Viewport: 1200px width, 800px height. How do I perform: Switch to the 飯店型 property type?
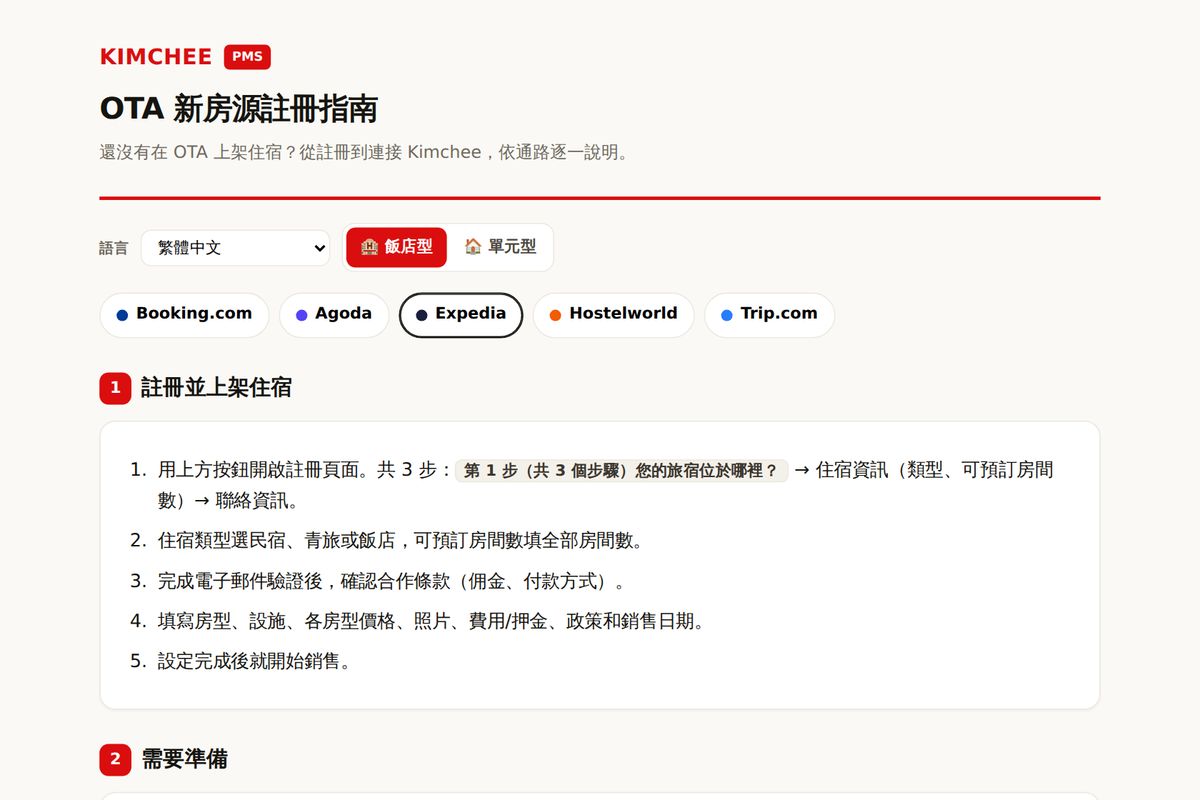(397, 247)
